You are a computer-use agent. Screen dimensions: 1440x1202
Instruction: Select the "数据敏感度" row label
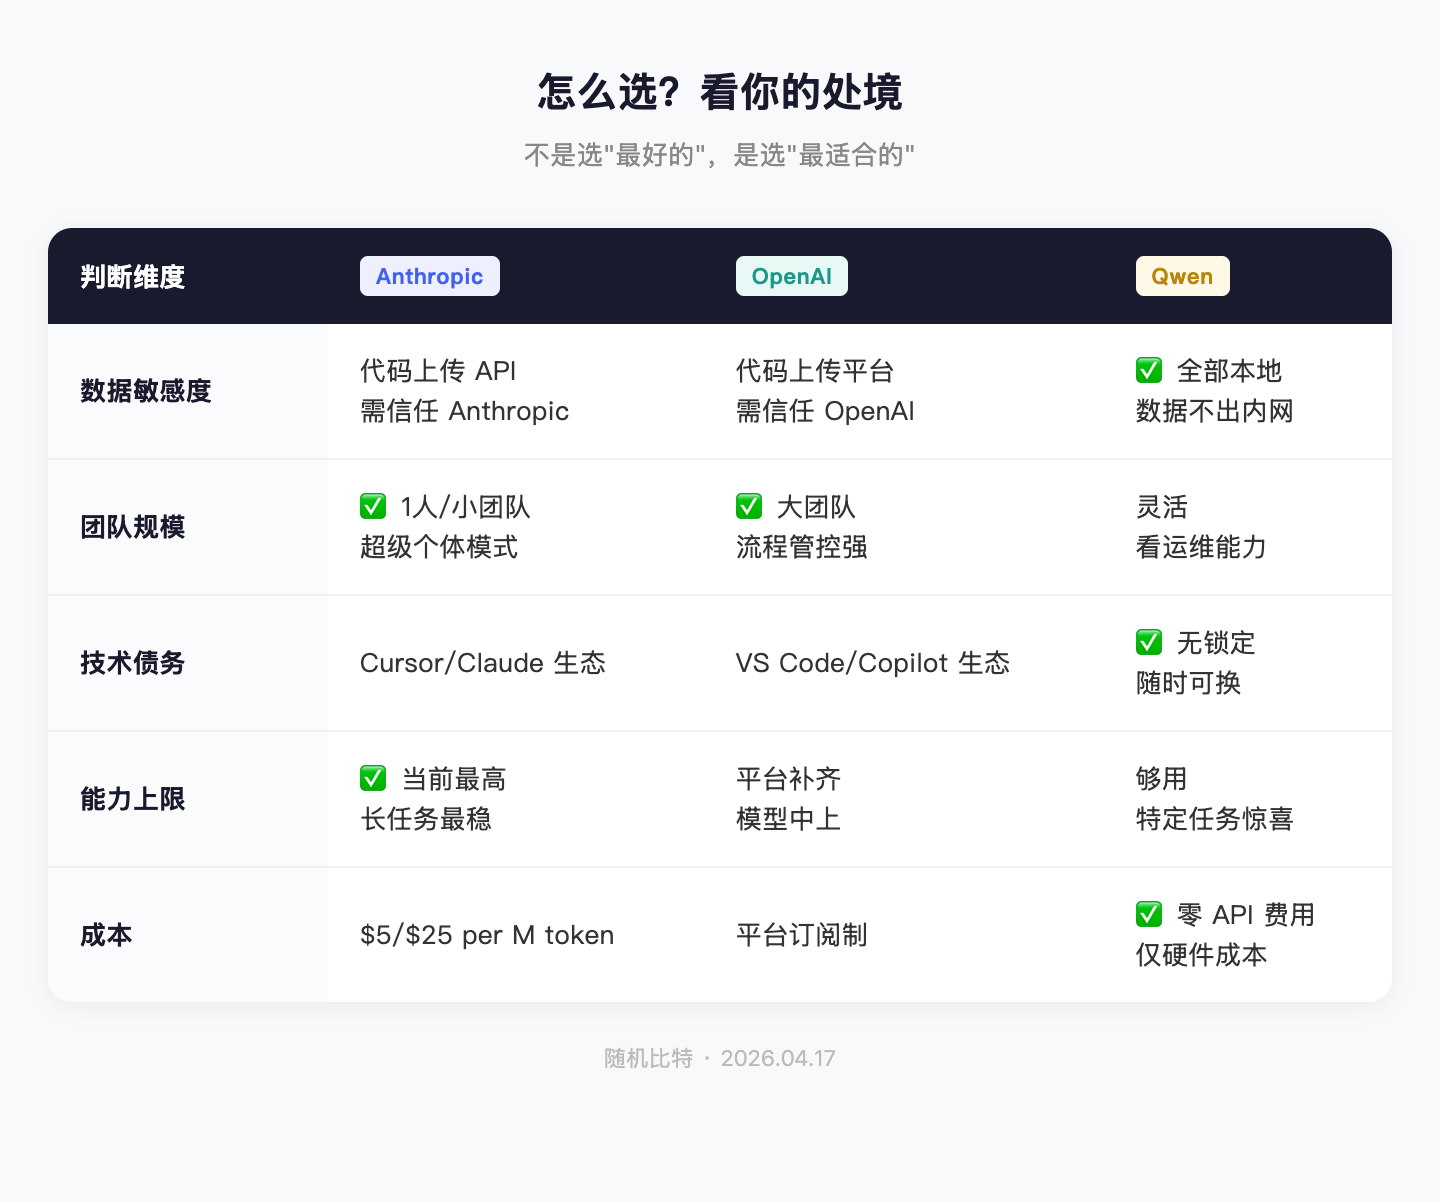[x=146, y=391]
